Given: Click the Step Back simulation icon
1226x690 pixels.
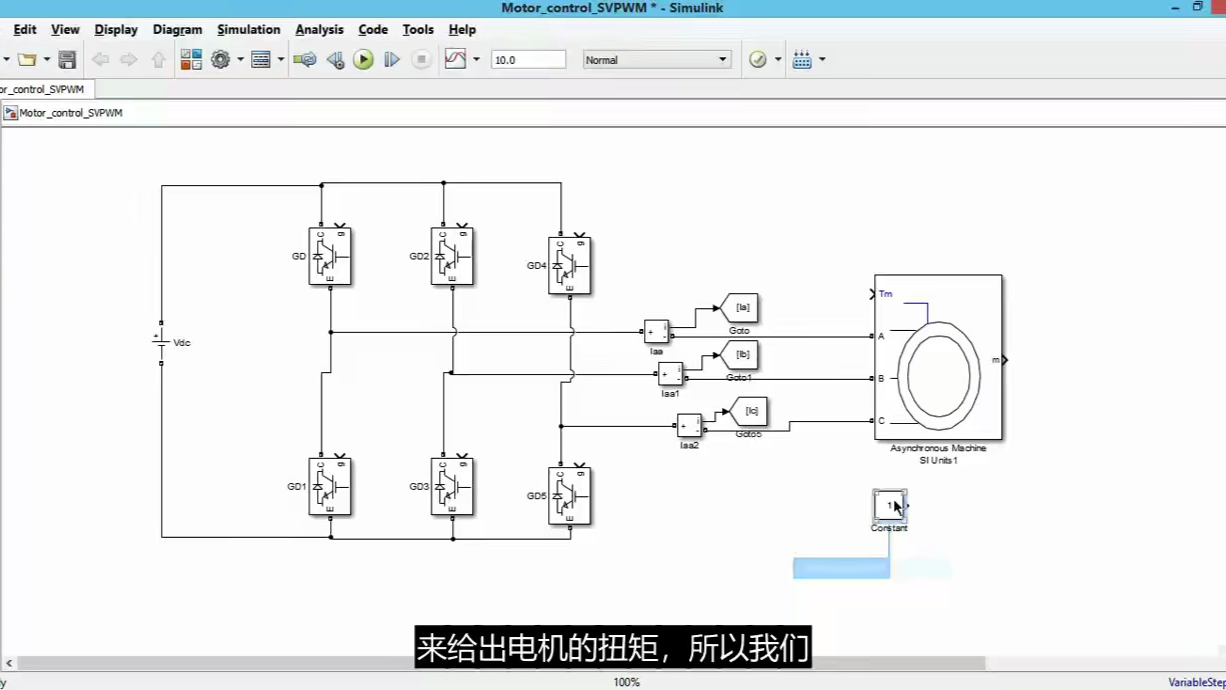Looking at the screenshot, I should [x=334, y=59].
